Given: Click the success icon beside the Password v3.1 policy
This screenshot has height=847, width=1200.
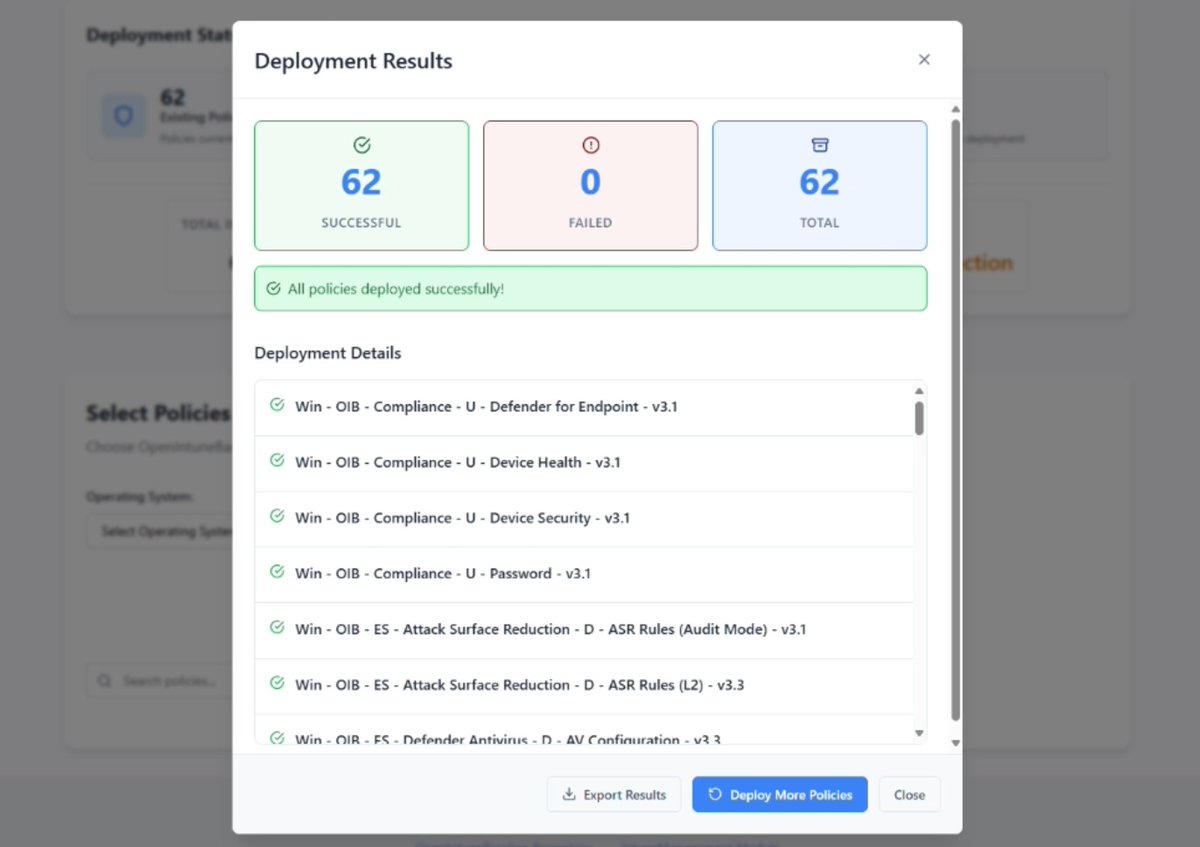Looking at the screenshot, I should click(277, 573).
